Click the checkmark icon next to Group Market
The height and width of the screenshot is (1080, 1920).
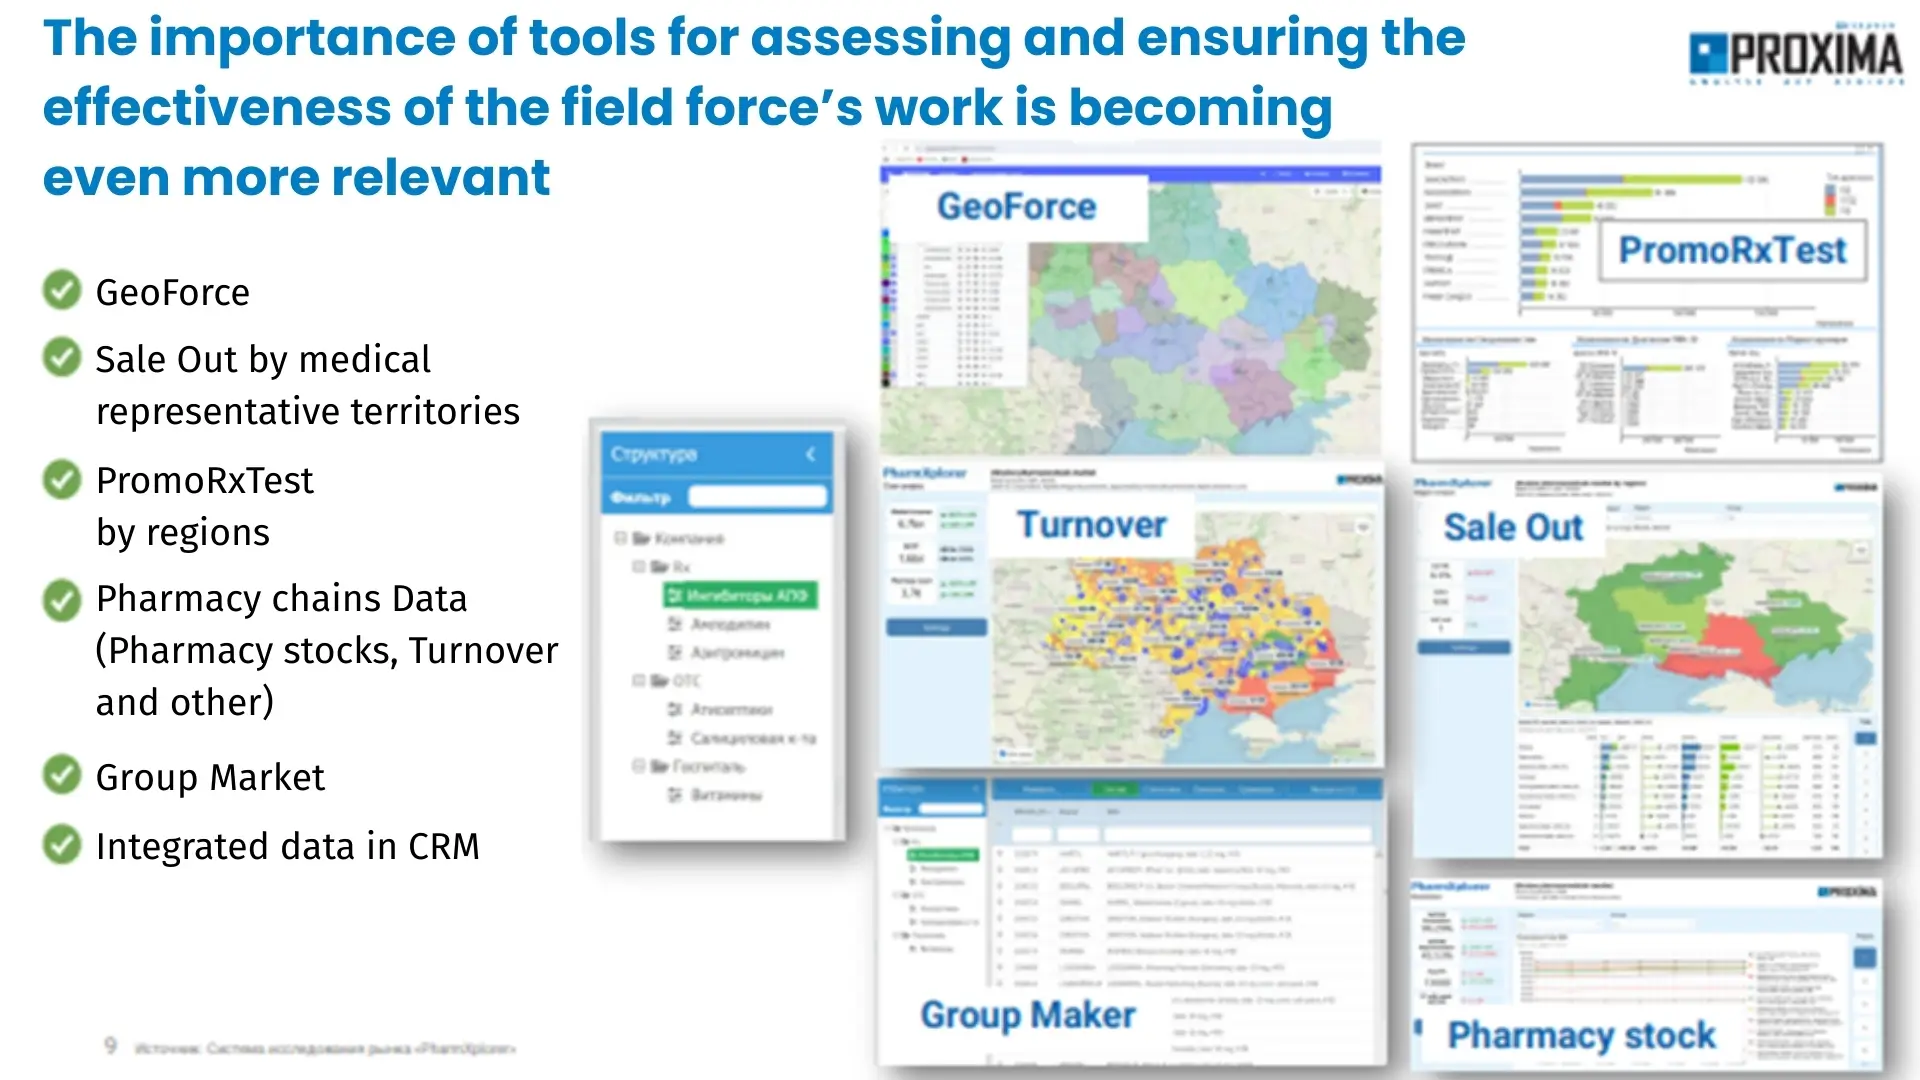tap(62, 775)
